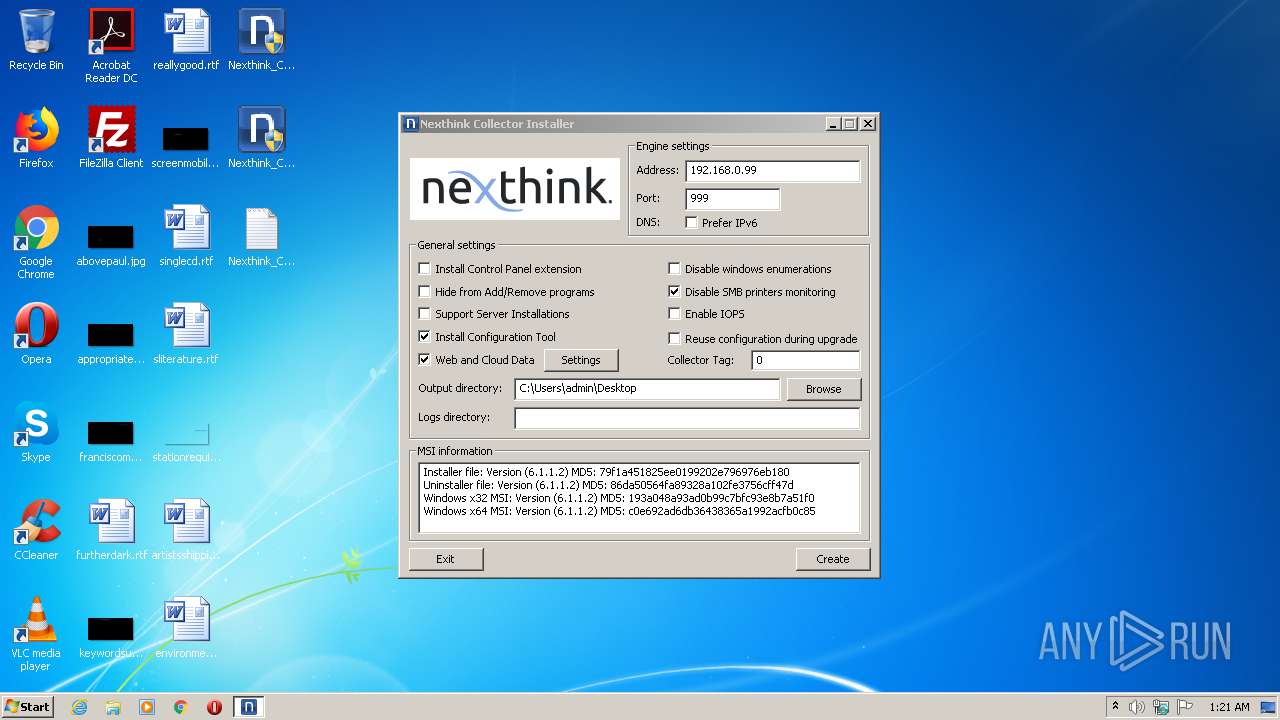Select the Uninstaller file version line

pos(608,485)
